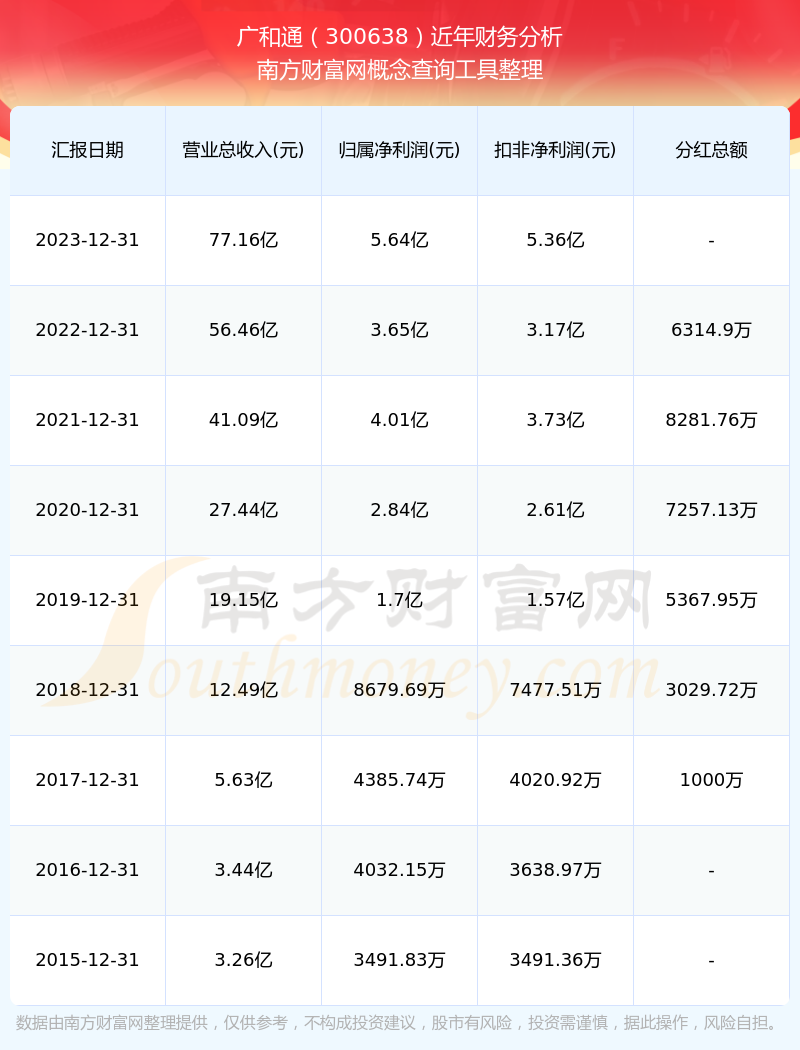Click dividend value 3029.72万
Viewport: 800px width, 1050px height.
pos(712,690)
